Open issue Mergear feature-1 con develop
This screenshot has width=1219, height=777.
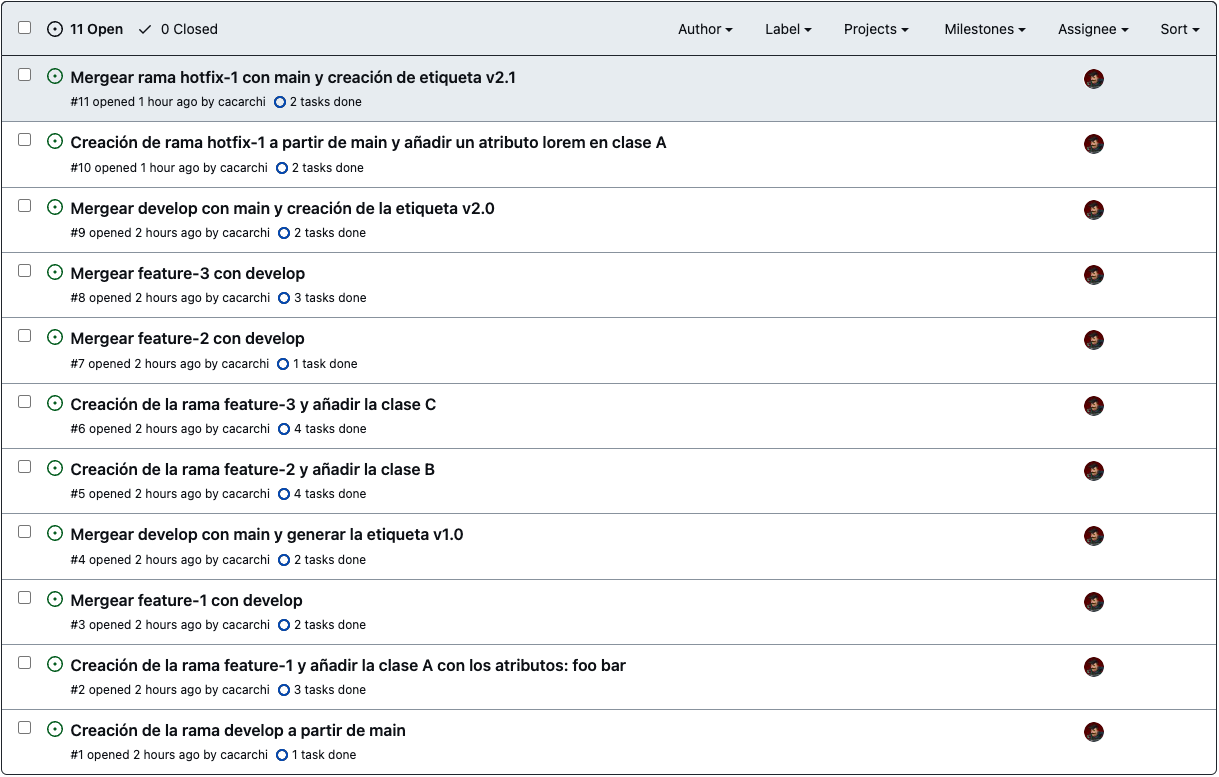pos(186,600)
